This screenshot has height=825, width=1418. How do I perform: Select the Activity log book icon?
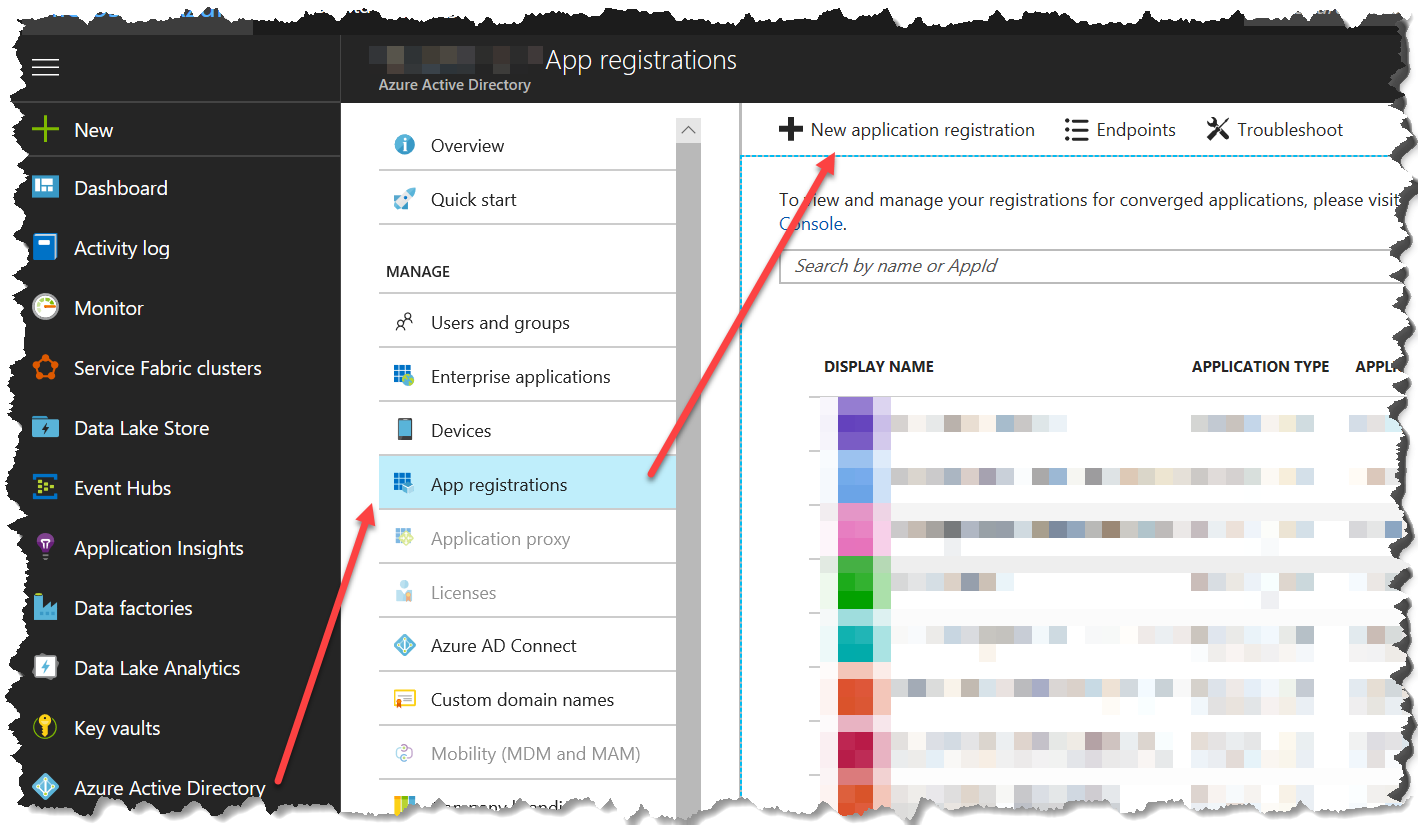[46, 247]
